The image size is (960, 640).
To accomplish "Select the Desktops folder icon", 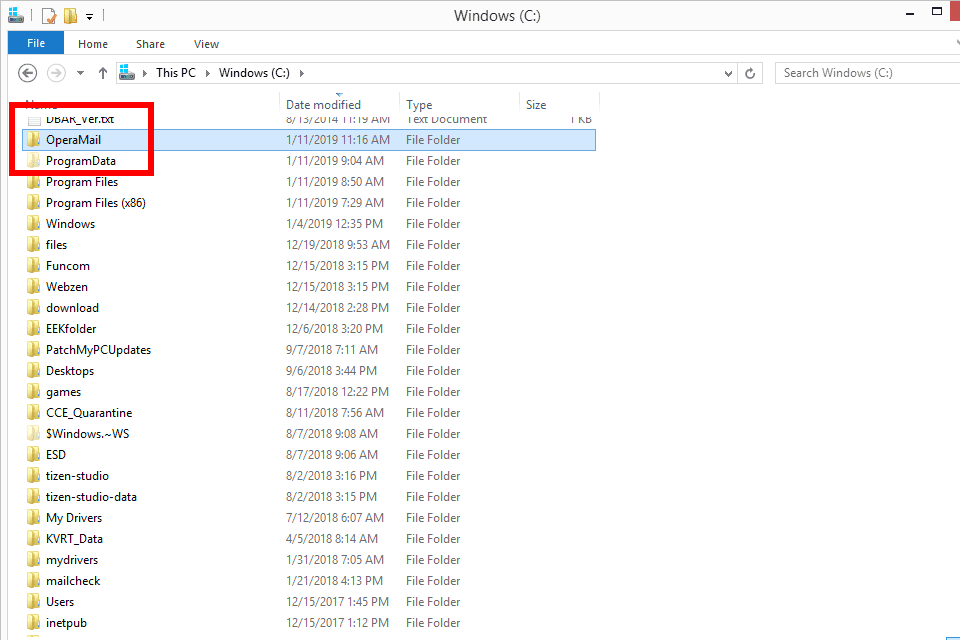I will click(34, 371).
